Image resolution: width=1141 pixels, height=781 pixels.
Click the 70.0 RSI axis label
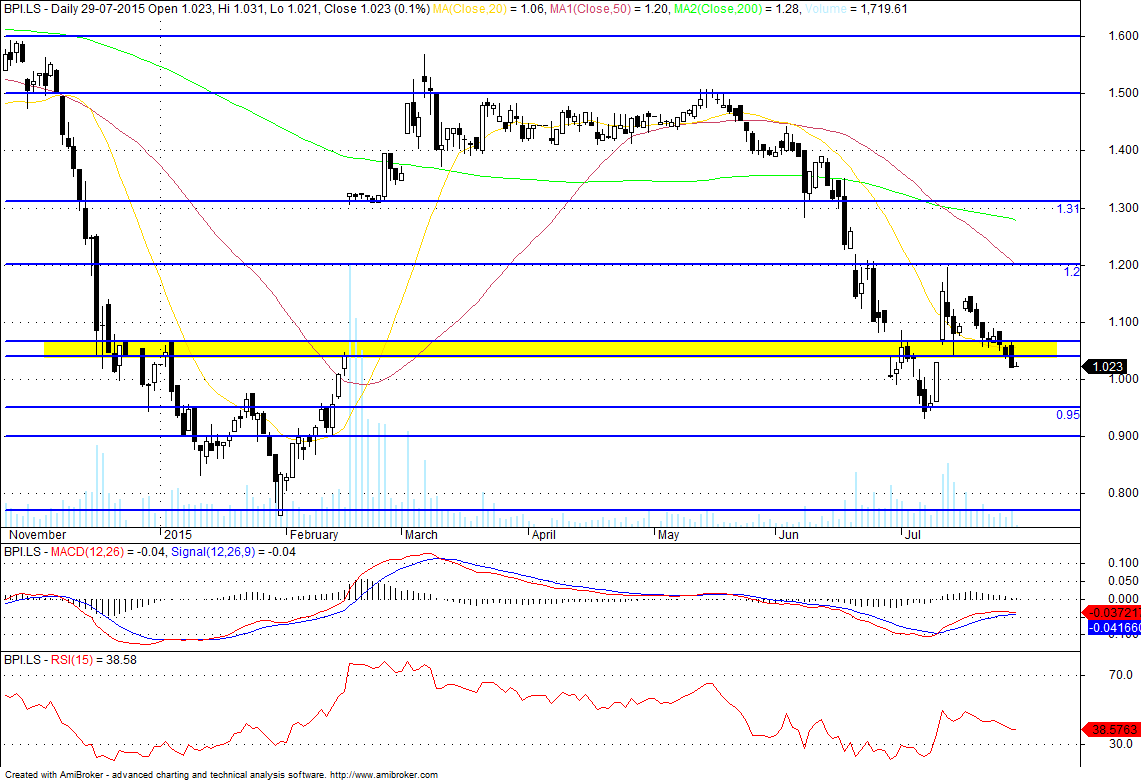[1121, 675]
